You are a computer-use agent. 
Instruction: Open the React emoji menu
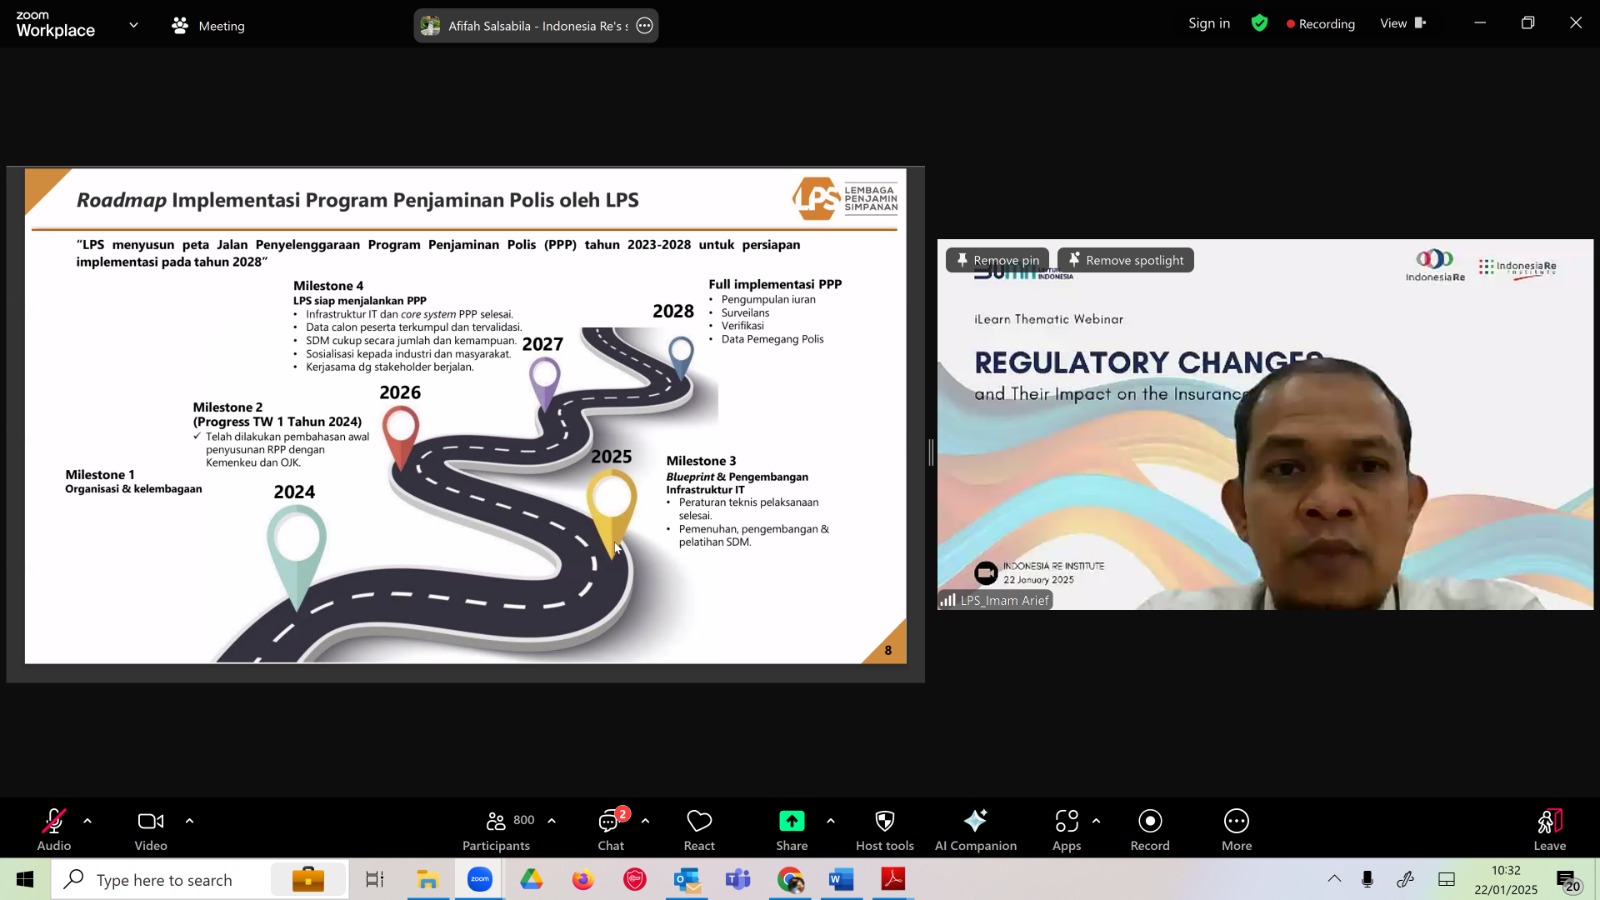point(699,830)
